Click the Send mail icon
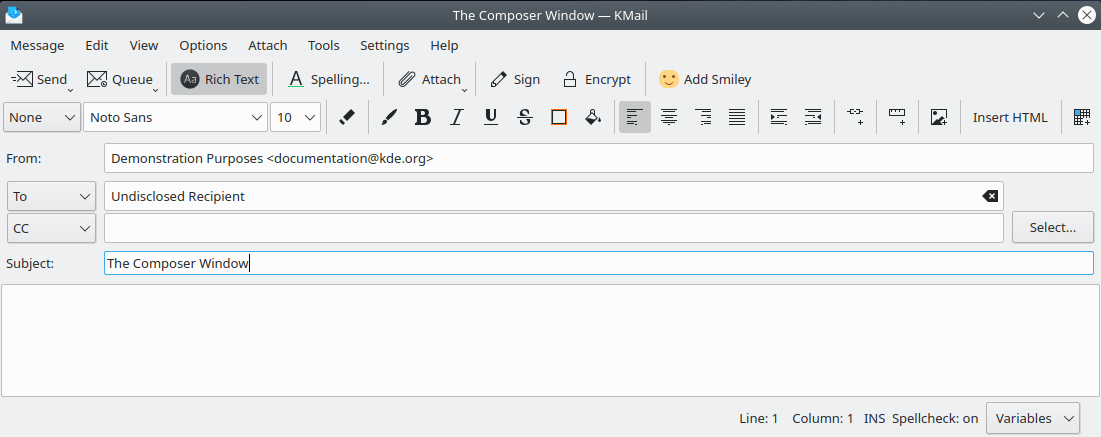This screenshot has width=1101, height=437. pyautogui.click(x=23, y=79)
